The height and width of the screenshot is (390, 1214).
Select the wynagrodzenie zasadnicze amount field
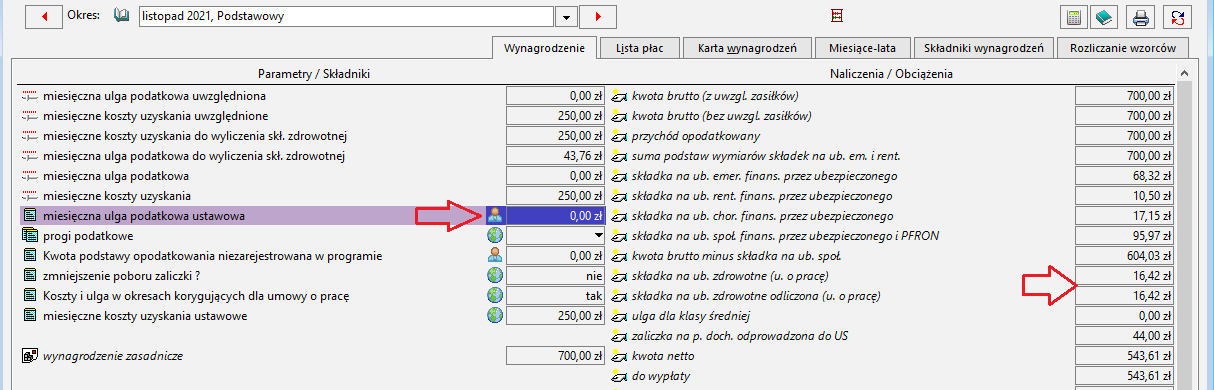point(556,355)
